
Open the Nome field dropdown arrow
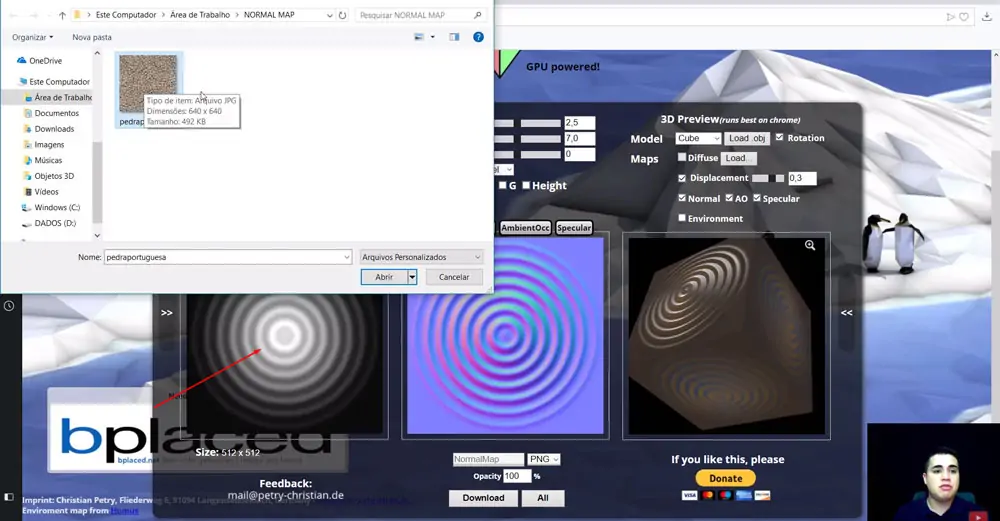(x=346, y=257)
